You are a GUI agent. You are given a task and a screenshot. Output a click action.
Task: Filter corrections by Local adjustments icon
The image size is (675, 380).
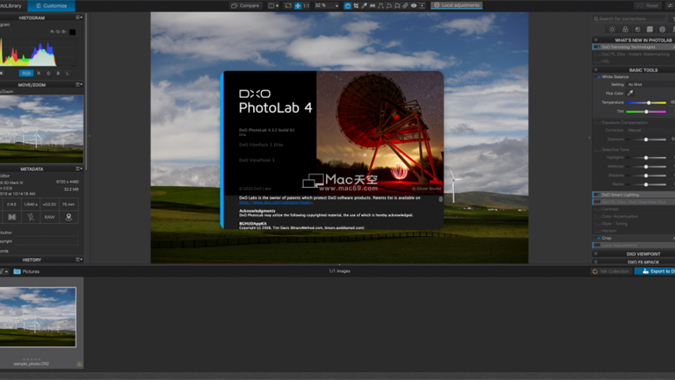663,29
